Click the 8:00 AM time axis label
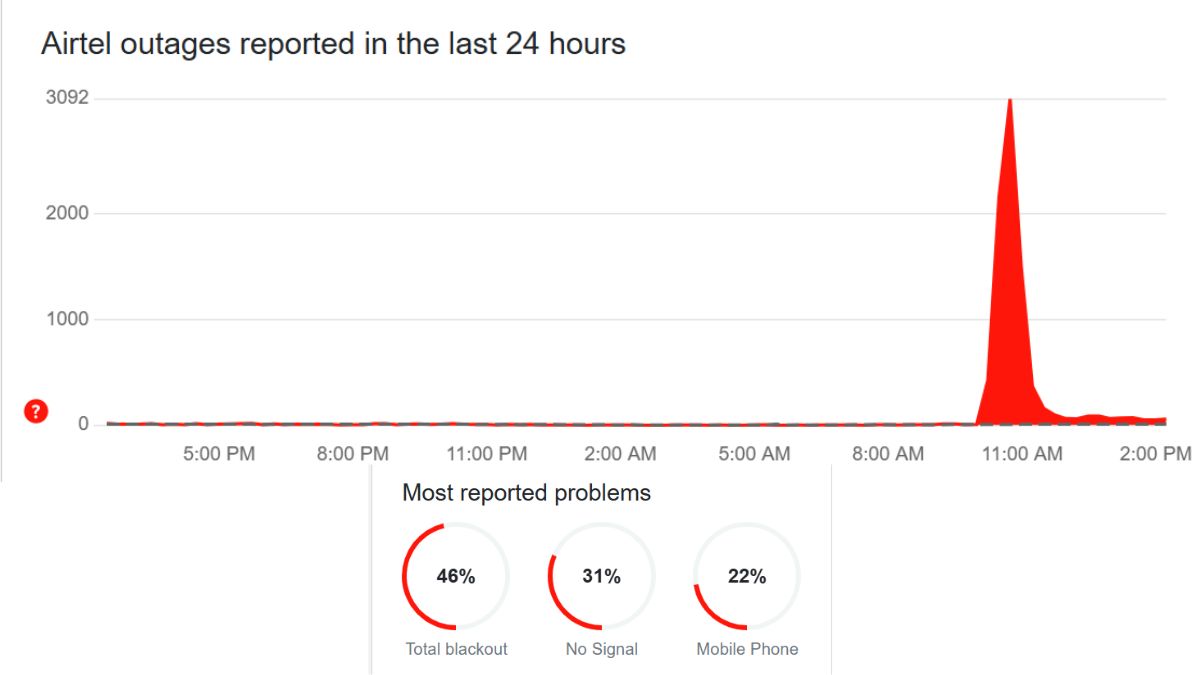The height and width of the screenshot is (675, 1200). click(887, 454)
